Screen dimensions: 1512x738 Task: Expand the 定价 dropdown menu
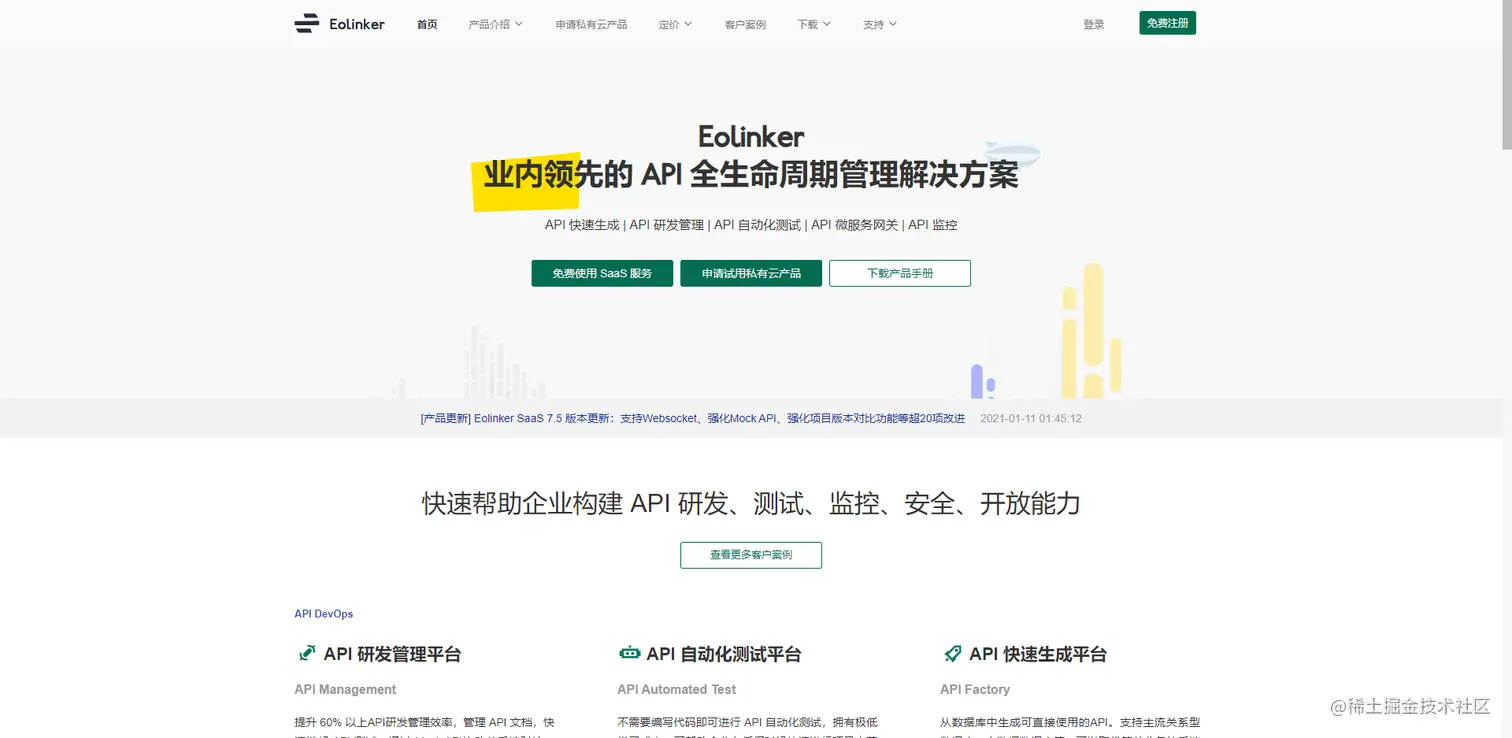pos(676,24)
